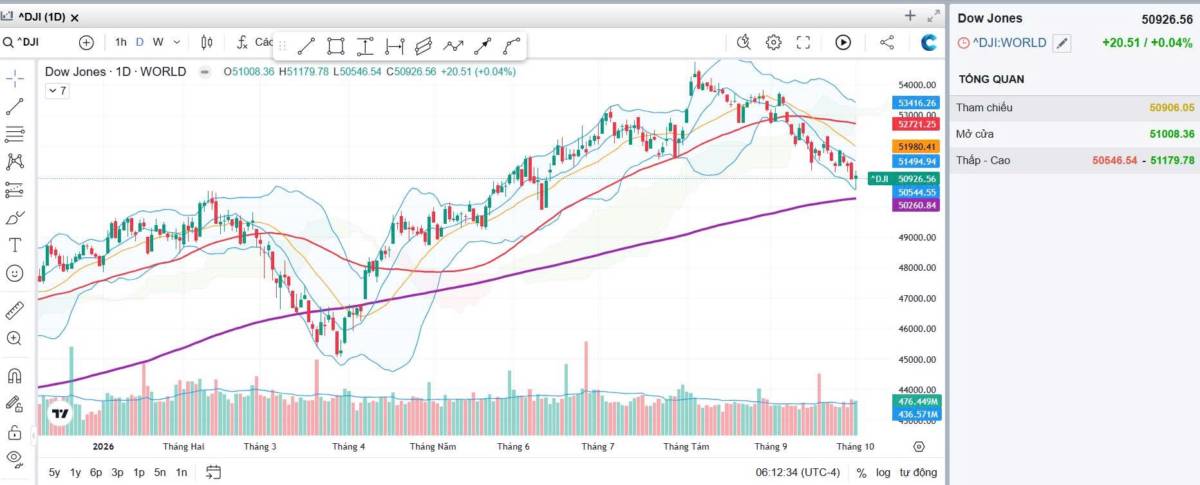Expand the 7 indicators legend chevron
This screenshot has height=485, width=1200.
pyautogui.click(x=57, y=91)
